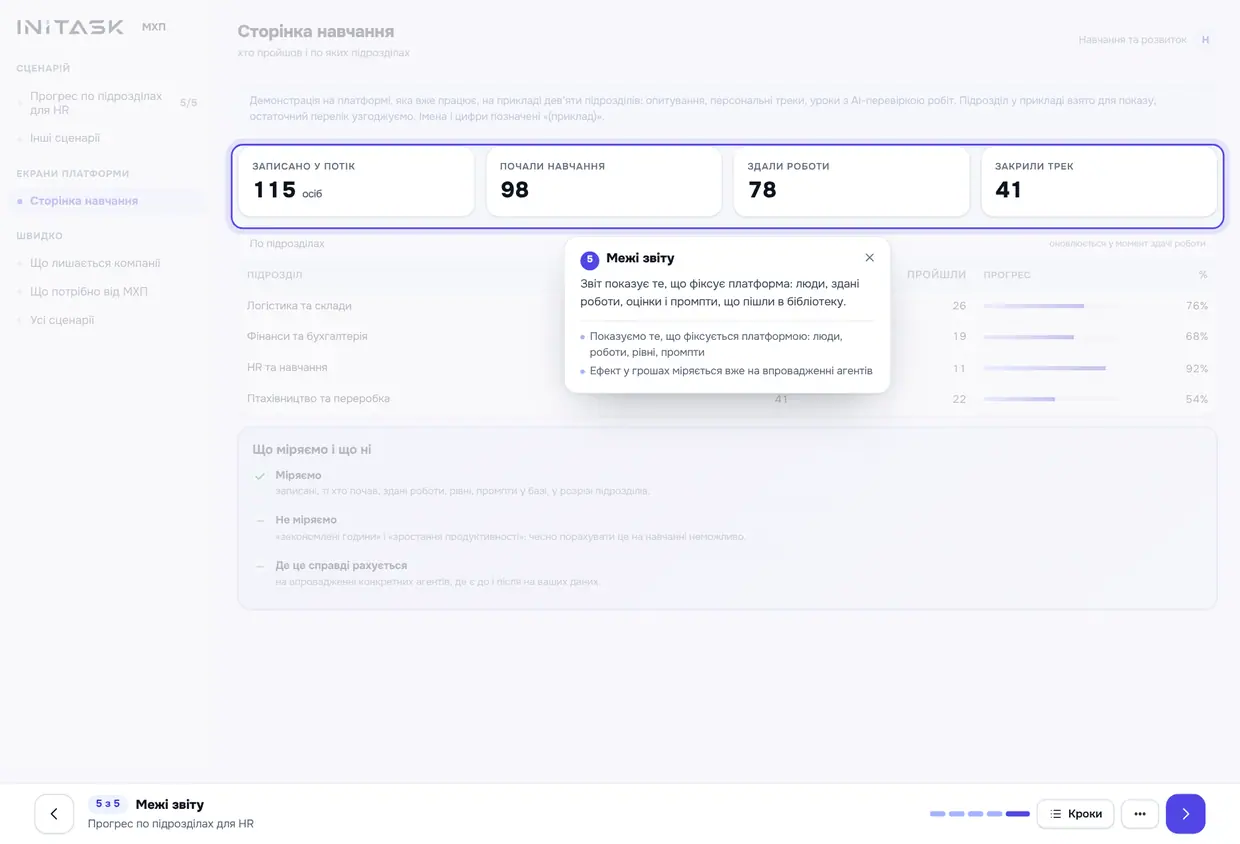Select the HR та навчання row
Image resolution: width=1240 pixels, height=844 pixels.
pos(727,368)
